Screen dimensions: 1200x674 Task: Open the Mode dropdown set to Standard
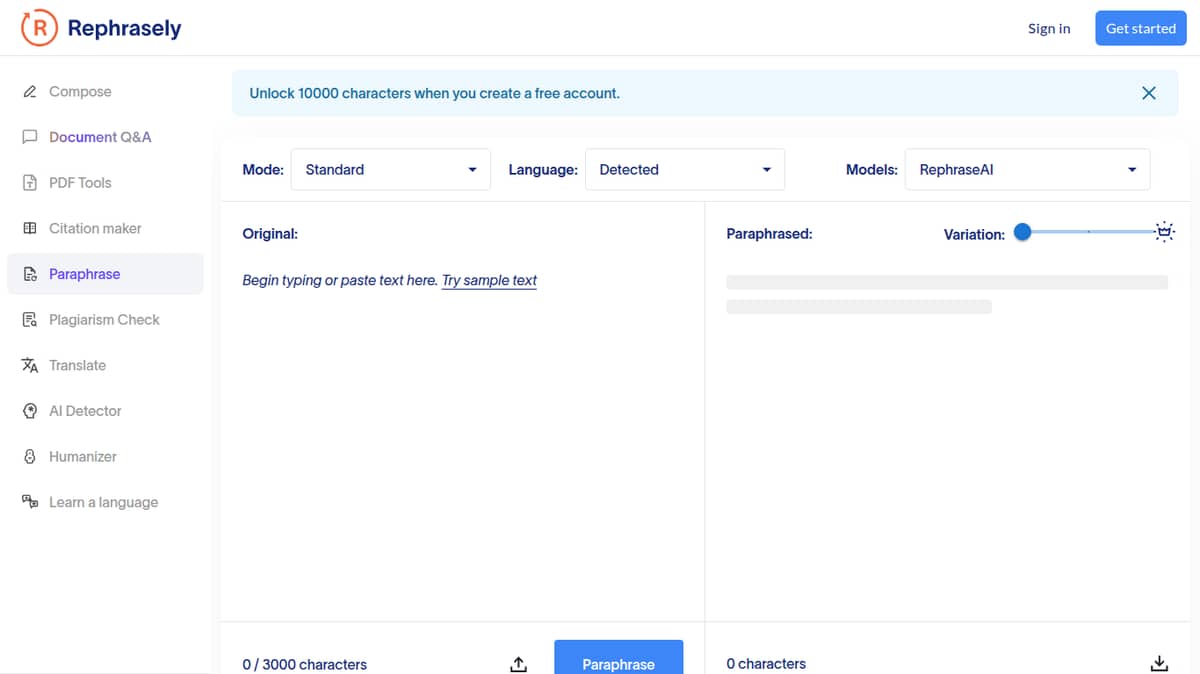click(x=391, y=170)
